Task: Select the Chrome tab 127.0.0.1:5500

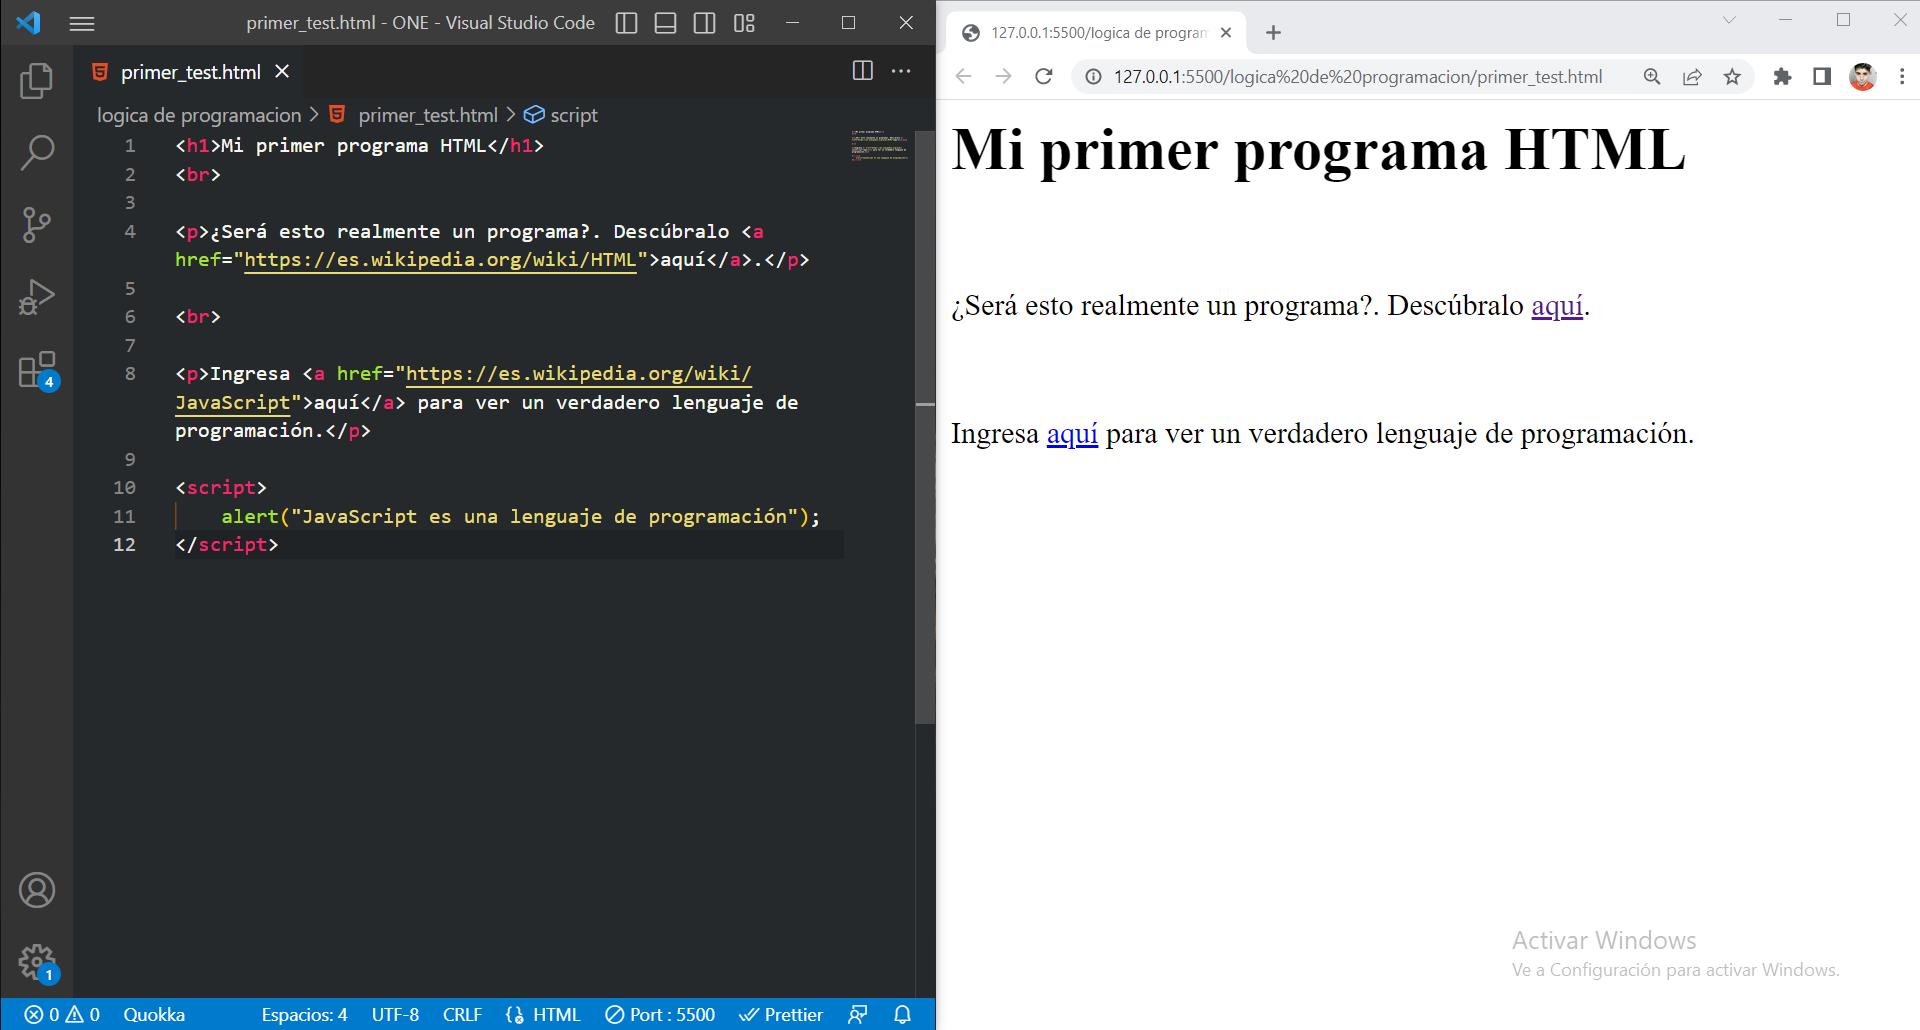Action: pyautogui.click(x=1095, y=33)
